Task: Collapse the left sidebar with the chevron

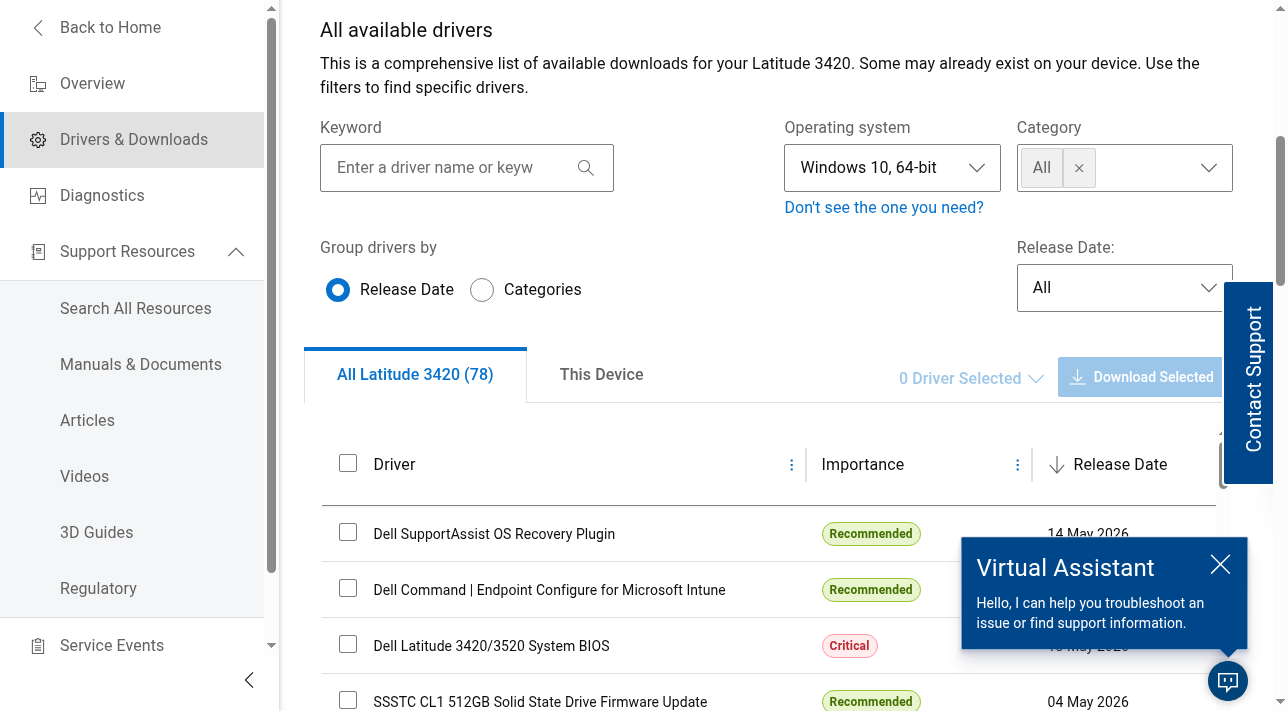Action: 249,680
